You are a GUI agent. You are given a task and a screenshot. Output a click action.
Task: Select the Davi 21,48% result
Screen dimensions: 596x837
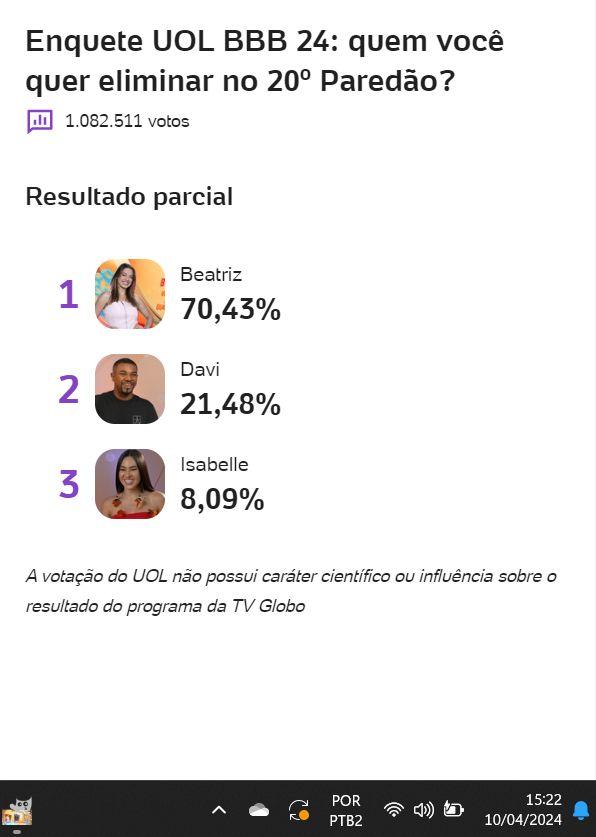[x=231, y=389]
